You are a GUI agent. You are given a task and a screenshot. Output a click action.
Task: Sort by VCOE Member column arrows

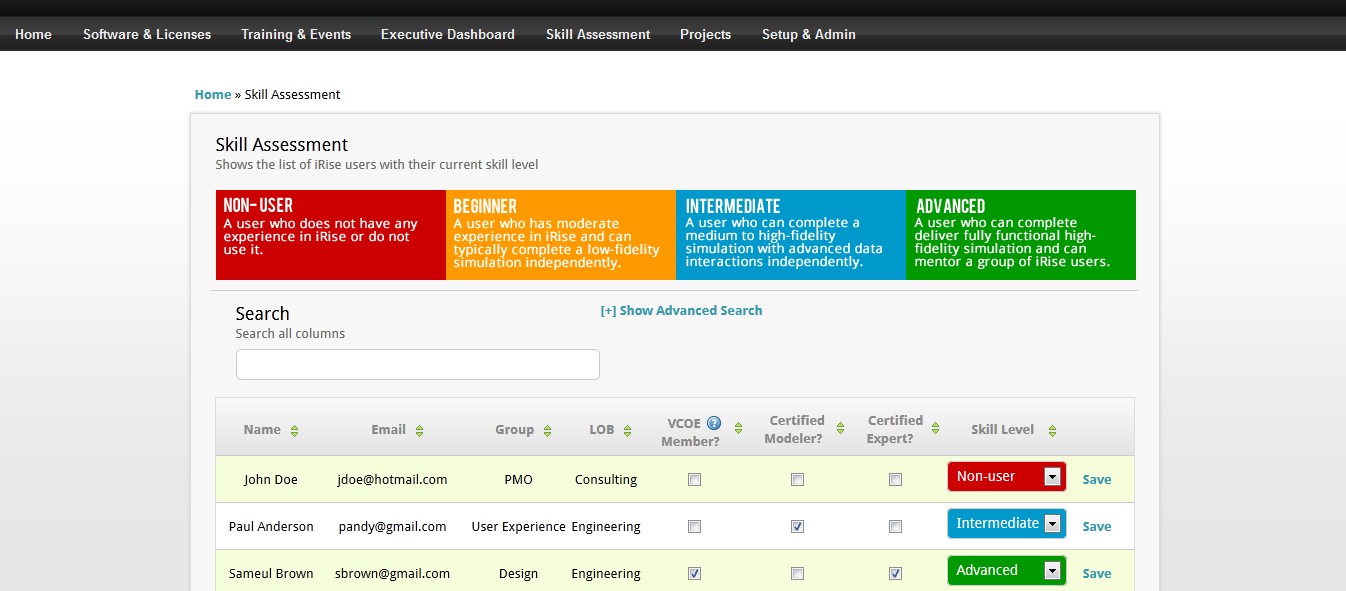738,428
